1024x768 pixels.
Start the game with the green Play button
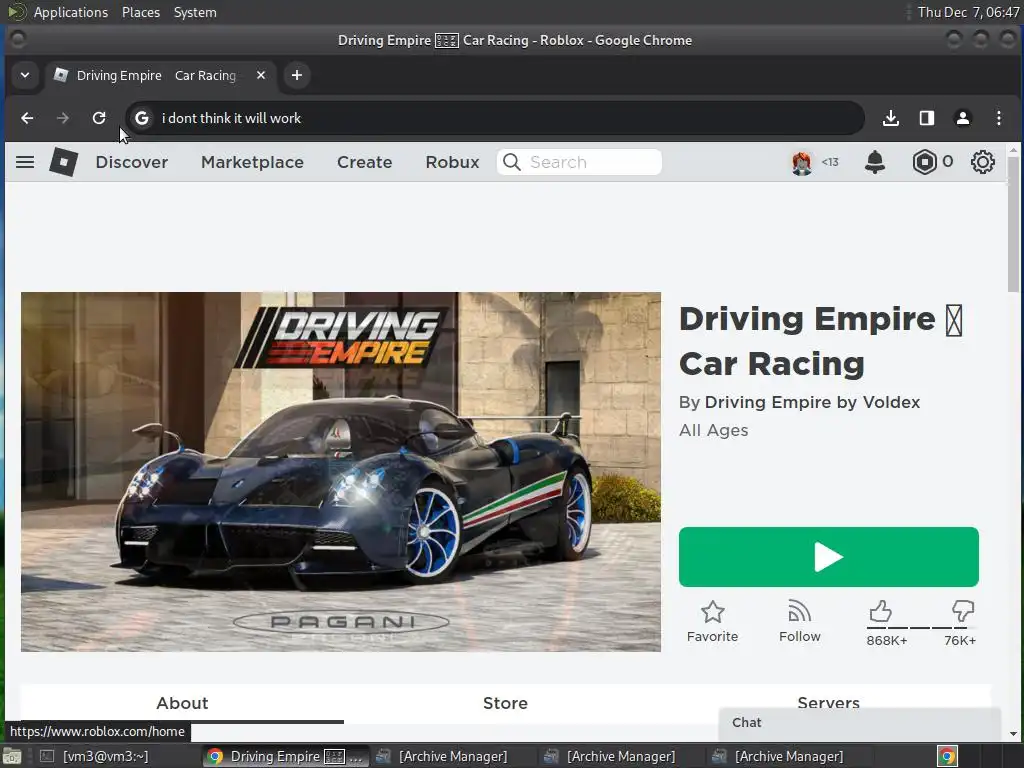coord(828,557)
